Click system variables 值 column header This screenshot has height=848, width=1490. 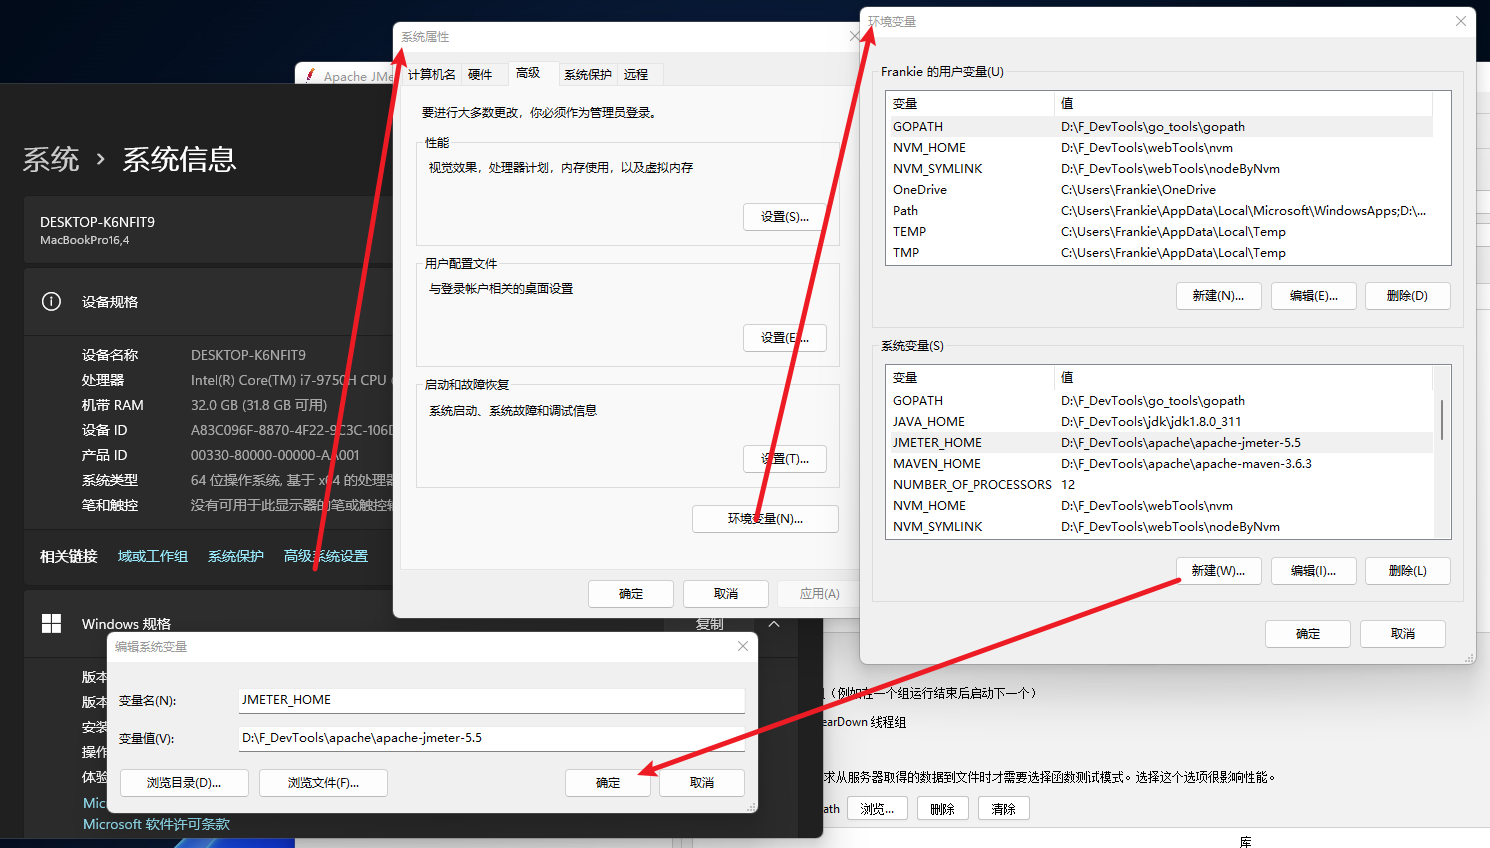pyautogui.click(x=1245, y=378)
